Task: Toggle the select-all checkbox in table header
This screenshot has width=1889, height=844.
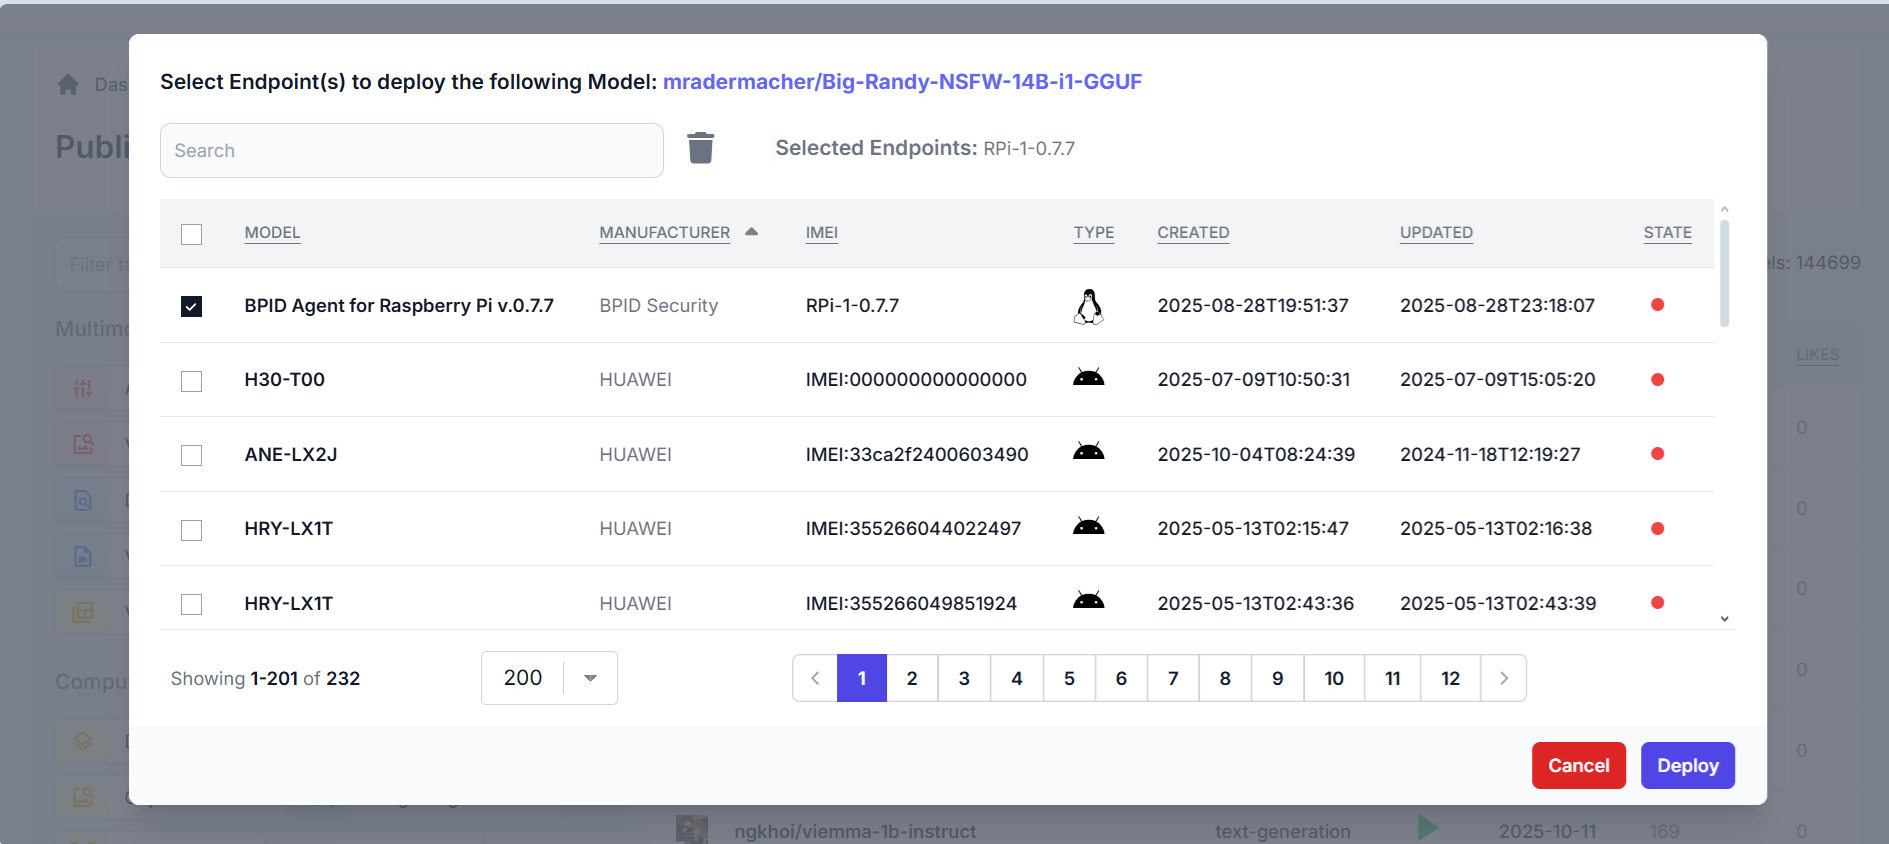Action: [x=192, y=234]
